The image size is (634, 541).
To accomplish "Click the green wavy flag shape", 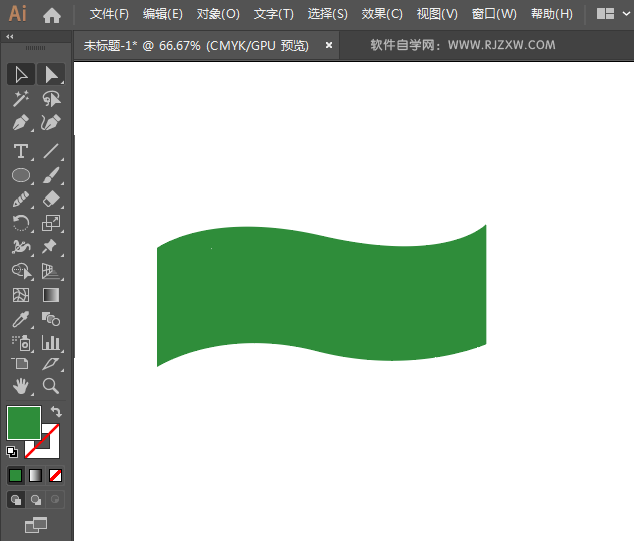I will pos(321,295).
